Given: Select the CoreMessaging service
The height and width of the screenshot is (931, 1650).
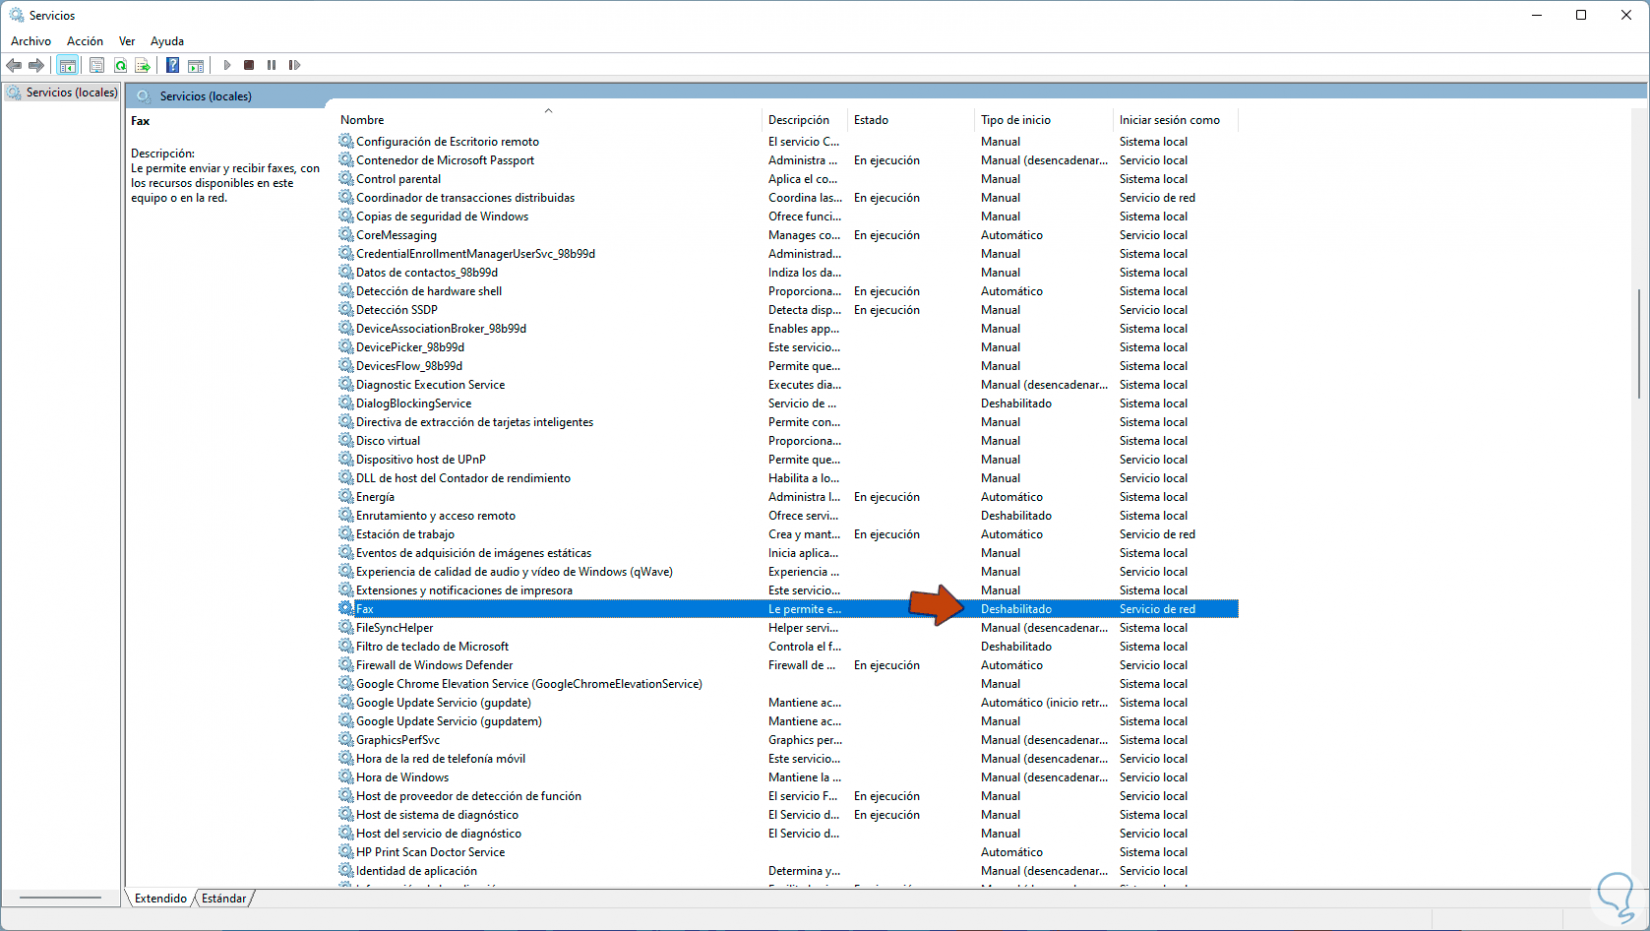Looking at the screenshot, I should tap(788, 235).
